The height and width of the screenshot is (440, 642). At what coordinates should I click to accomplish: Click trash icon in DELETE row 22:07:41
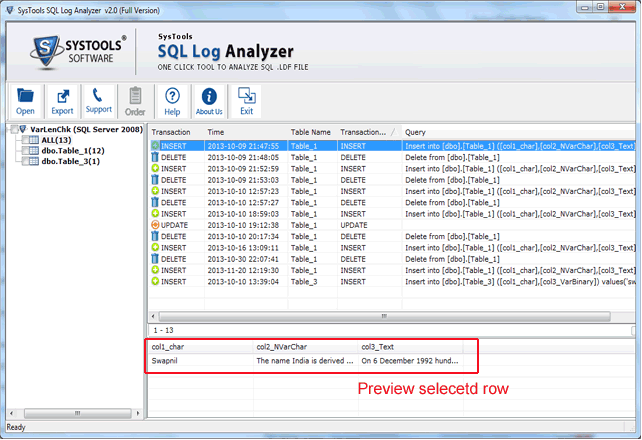[x=155, y=259]
